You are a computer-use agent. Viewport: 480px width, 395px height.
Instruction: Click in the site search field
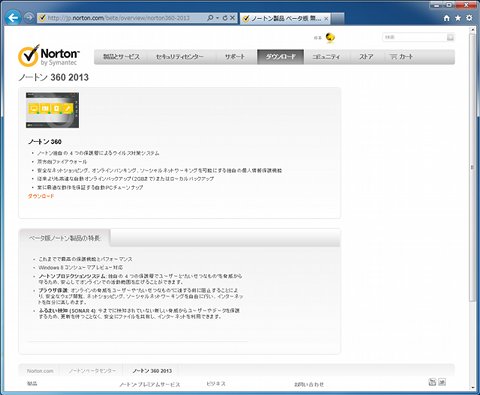click(x=414, y=37)
